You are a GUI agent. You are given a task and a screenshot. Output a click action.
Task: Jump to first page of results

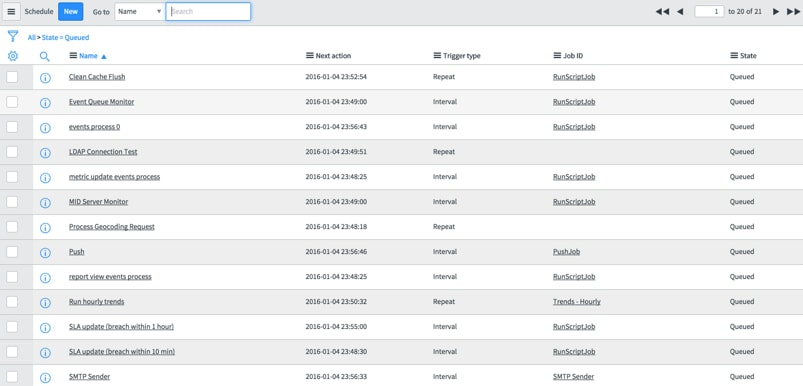(662, 12)
